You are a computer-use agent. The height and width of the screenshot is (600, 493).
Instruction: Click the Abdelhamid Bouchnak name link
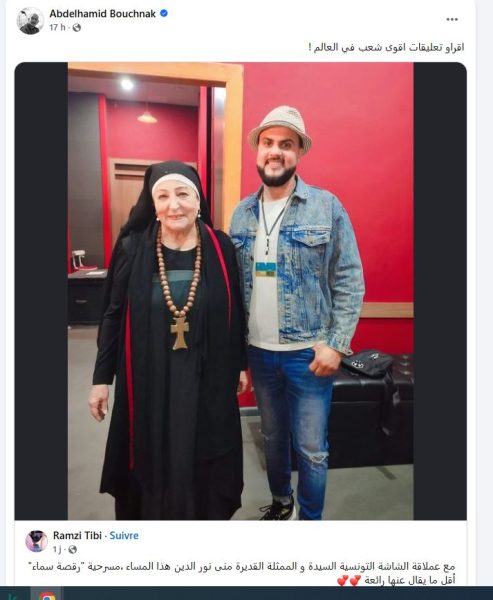(103, 14)
